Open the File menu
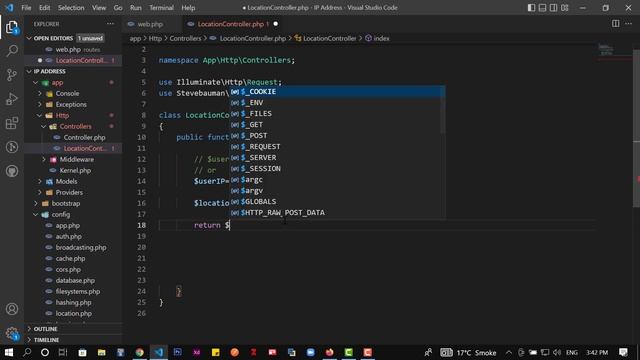Screen dimensions: 640x360 click(26, 8)
